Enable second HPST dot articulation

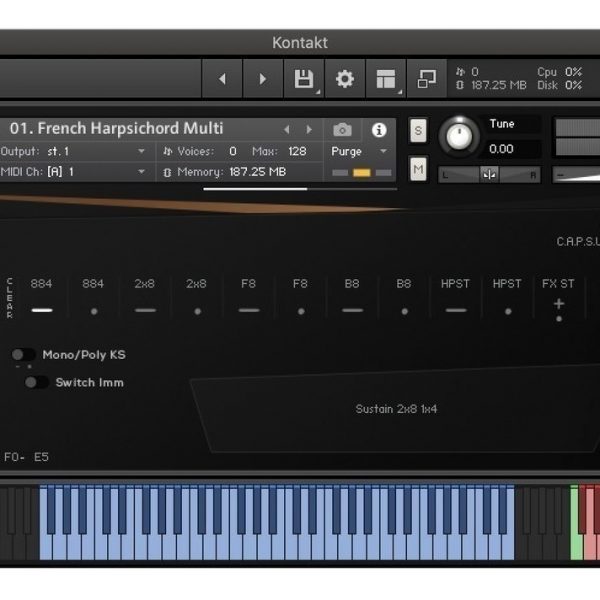508,311
